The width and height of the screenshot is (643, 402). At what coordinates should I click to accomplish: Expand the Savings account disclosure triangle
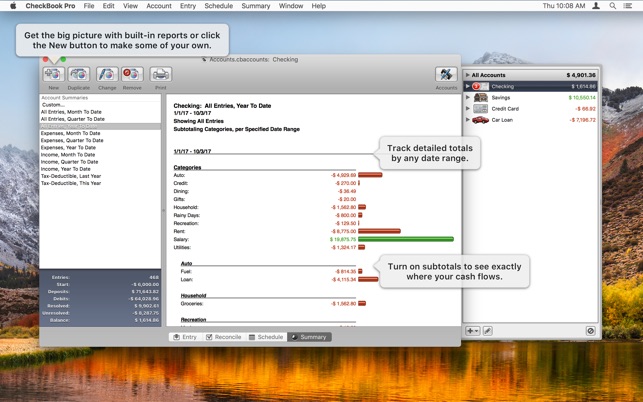(467, 98)
